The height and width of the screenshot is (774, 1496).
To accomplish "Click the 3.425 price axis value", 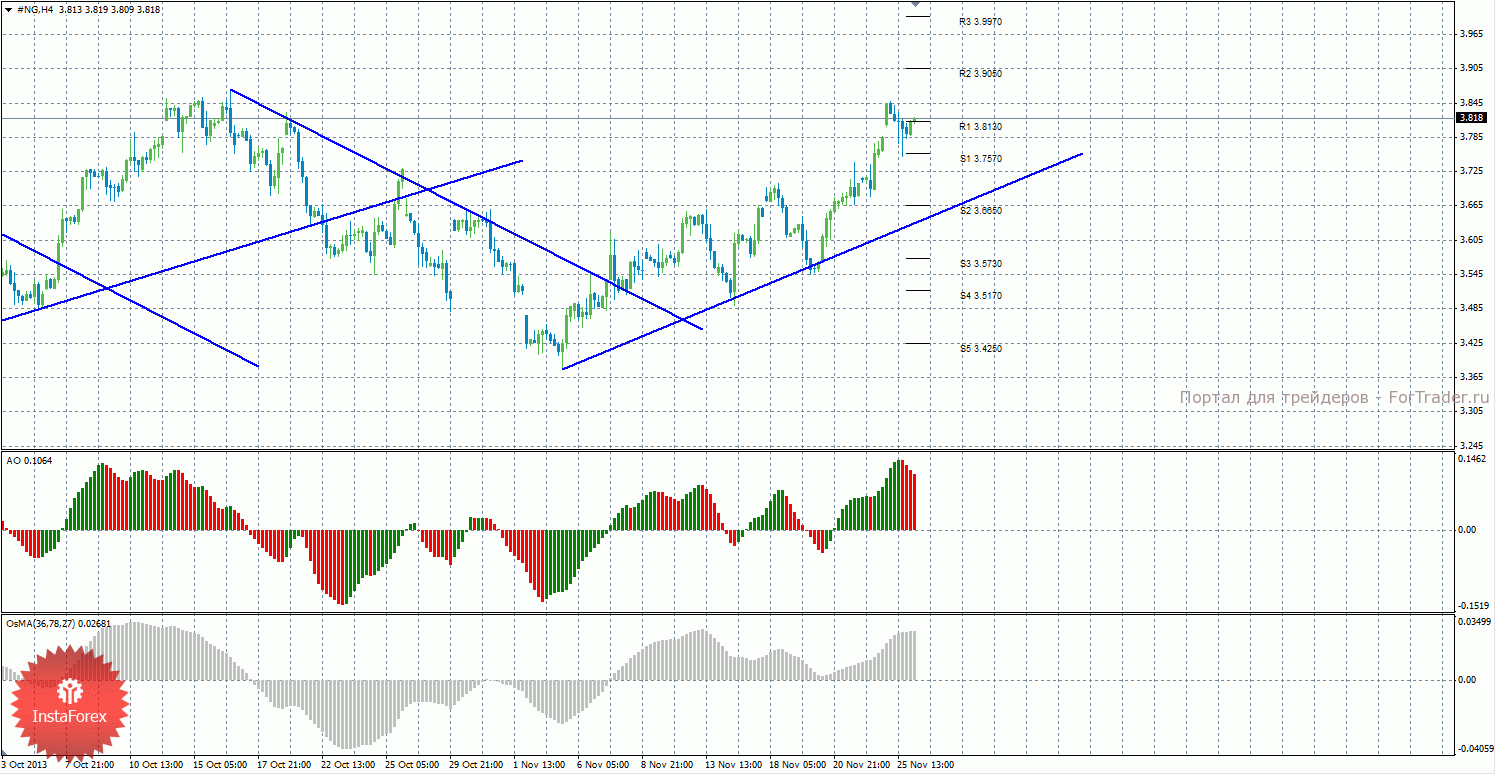I will (1471, 343).
